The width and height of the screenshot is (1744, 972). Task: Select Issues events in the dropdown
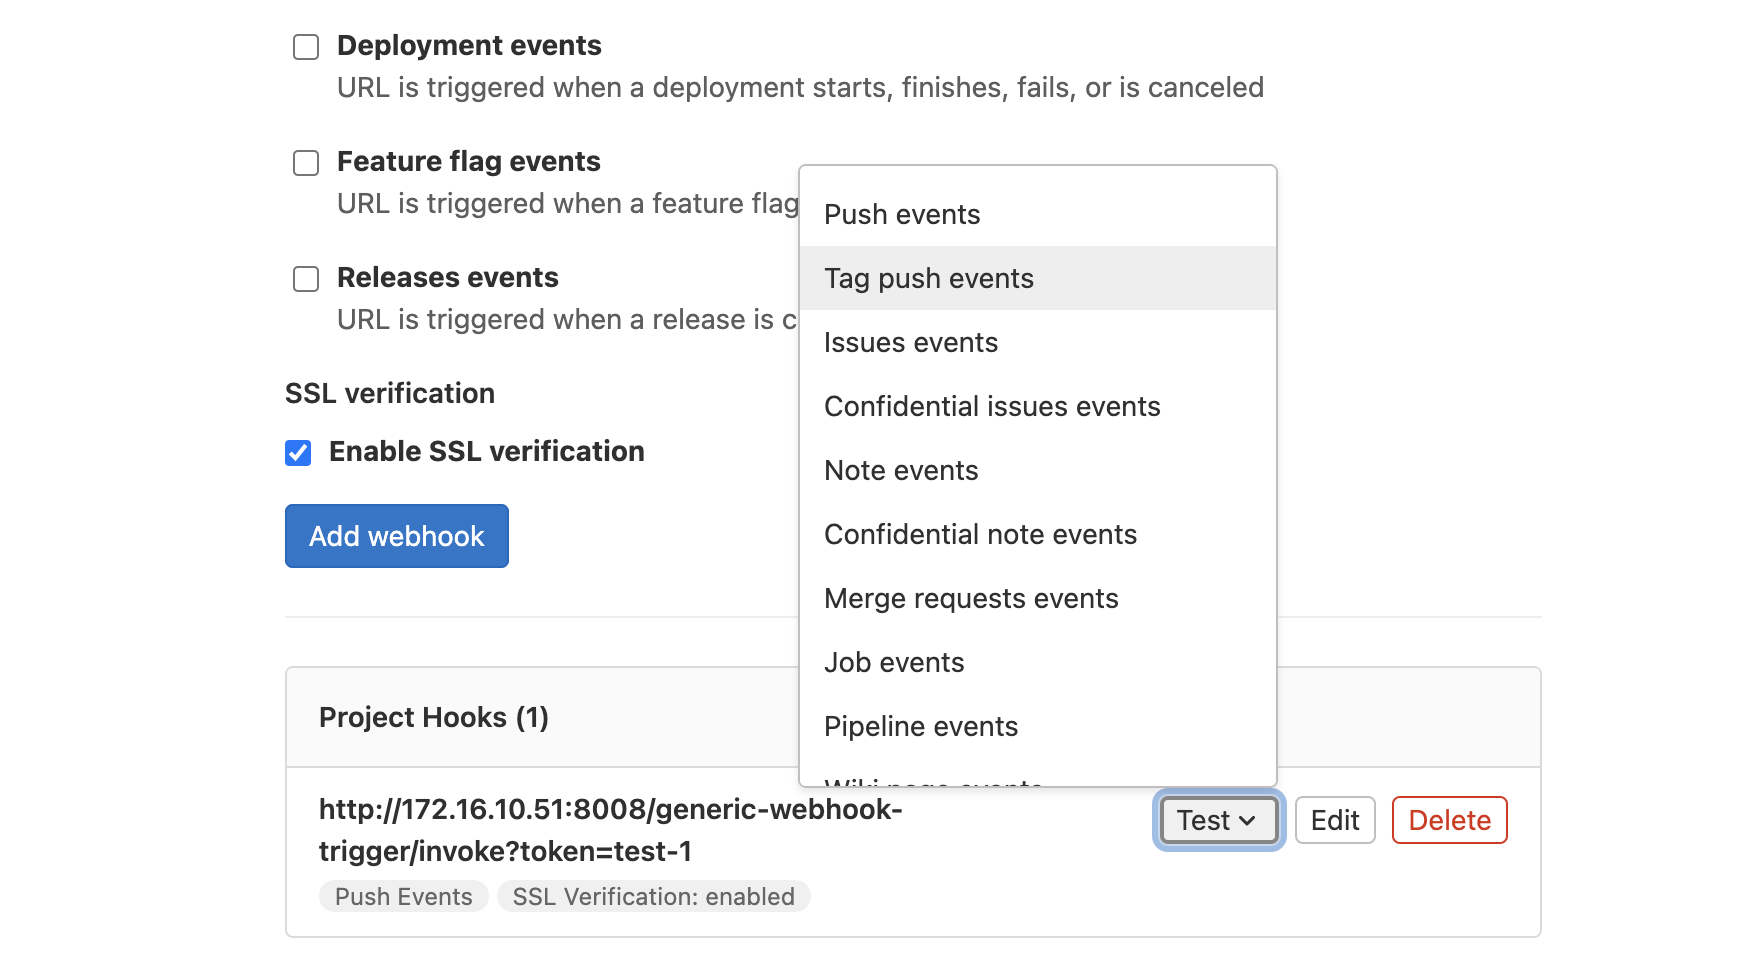pos(911,343)
